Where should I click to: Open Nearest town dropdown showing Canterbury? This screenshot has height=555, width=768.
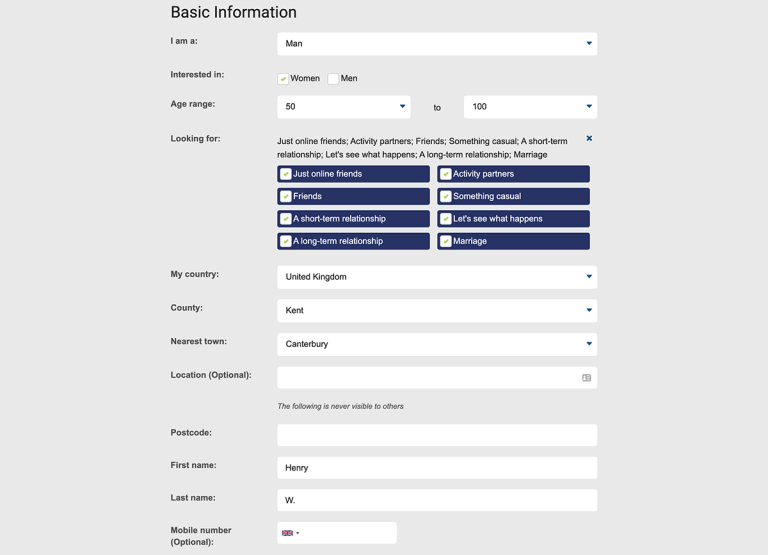(437, 344)
